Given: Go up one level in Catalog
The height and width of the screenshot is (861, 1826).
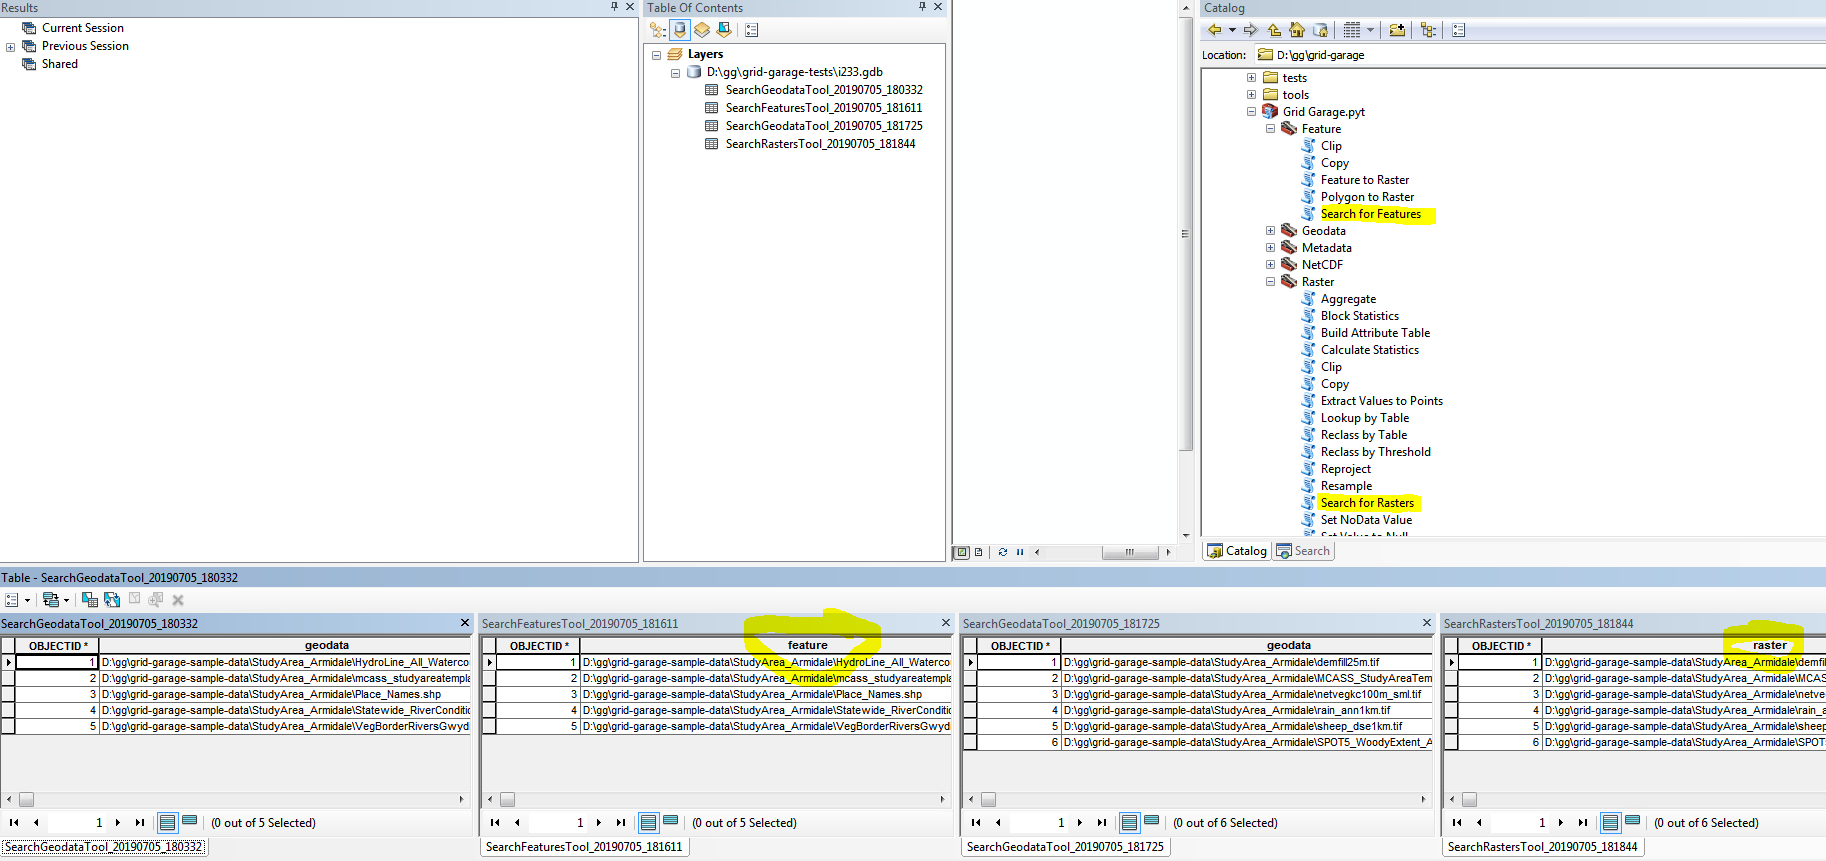Looking at the screenshot, I should [x=1274, y=30].
